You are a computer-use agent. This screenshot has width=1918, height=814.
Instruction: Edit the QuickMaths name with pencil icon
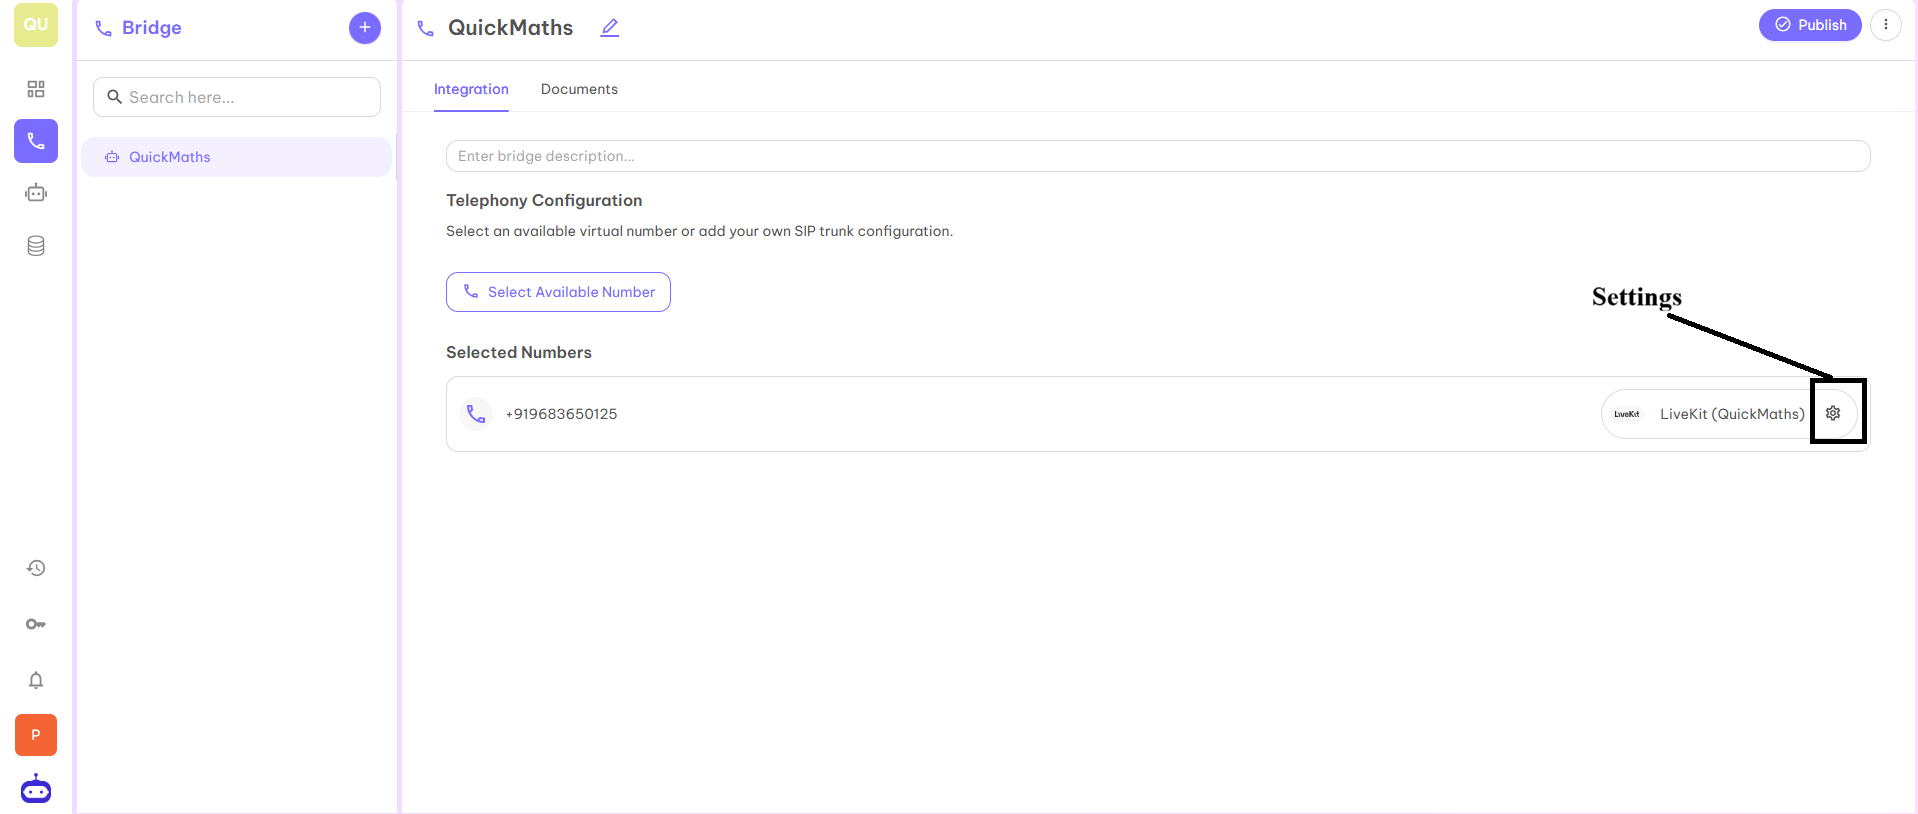tap(610, 28)
